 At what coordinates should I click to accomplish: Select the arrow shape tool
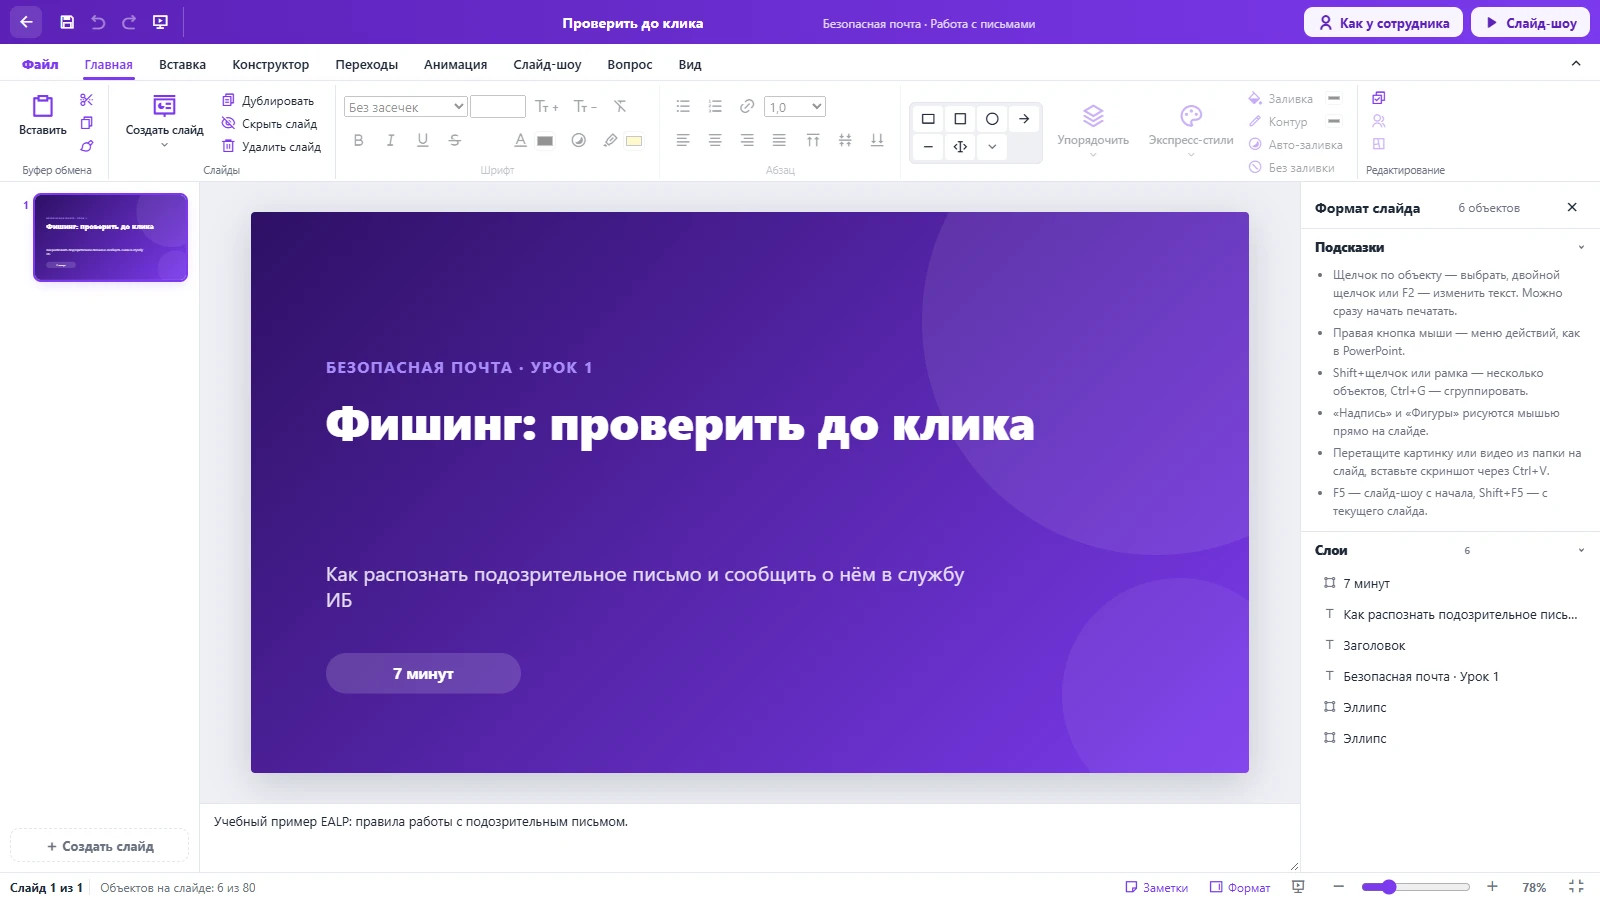[x=1024, y=119]
